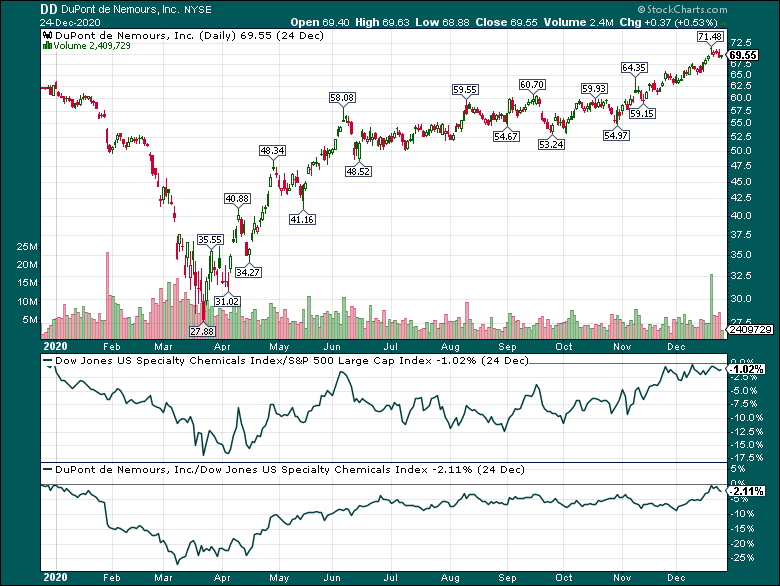Click the -2.11% ratio value tag
Image resolution: width=780 pixels, height=586 pixels.
click(748, 491)
